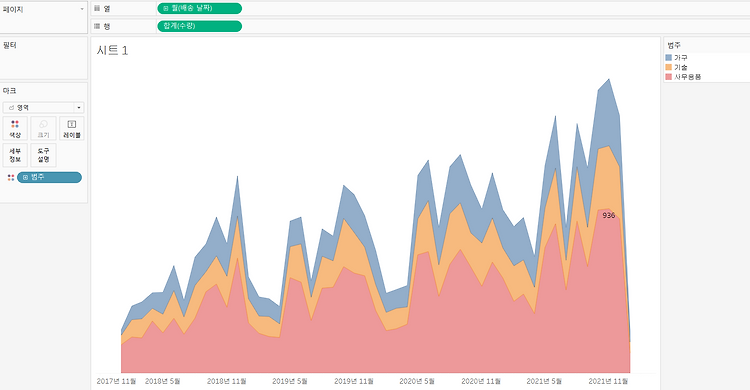This screenshot has height=390, width=750.
Task: Click the 936 data label on chart
Action: pyautogui.click(x=608, y=215)
